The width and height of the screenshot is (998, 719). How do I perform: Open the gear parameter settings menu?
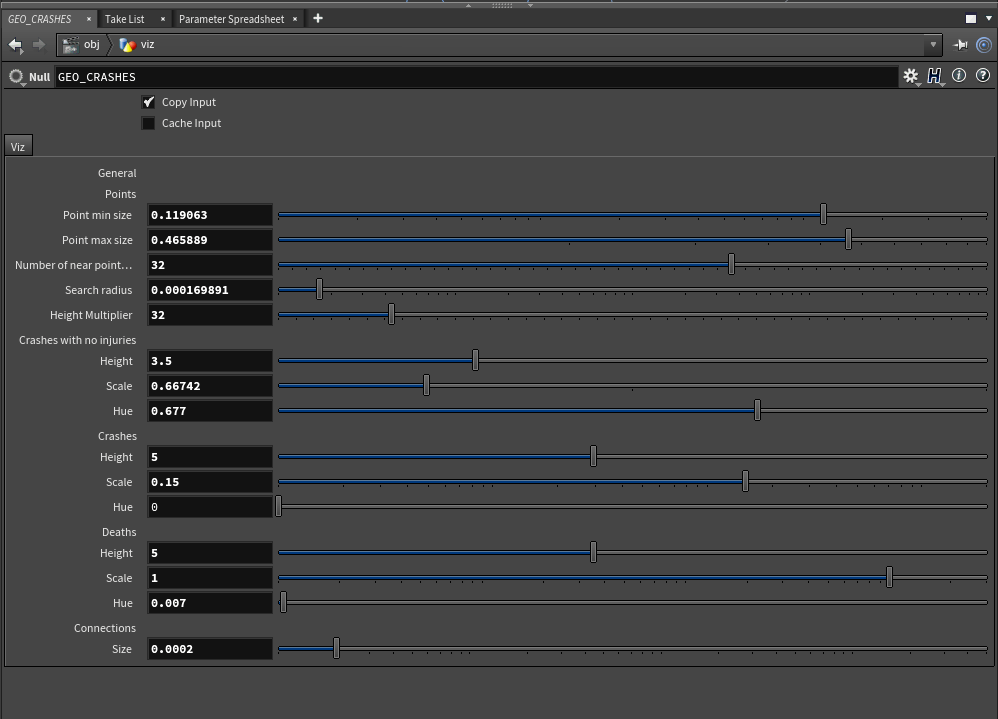pos(911,76)
